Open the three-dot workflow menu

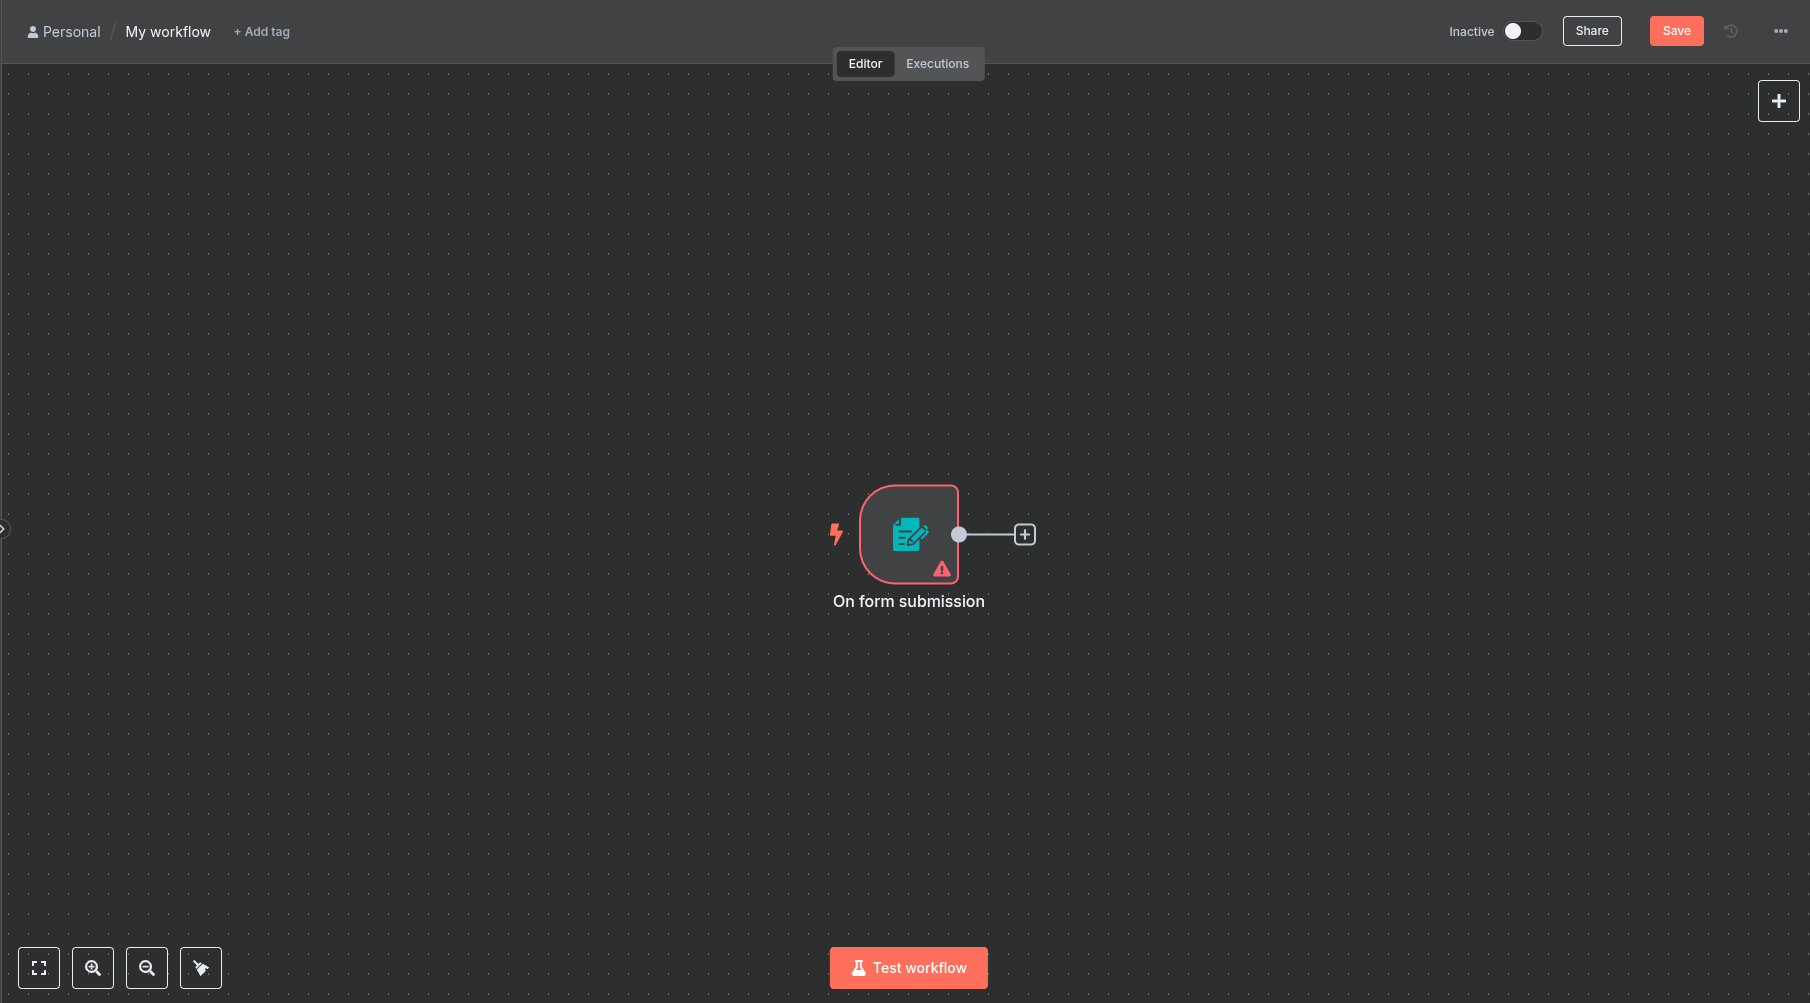click(x=1781, y=31)
